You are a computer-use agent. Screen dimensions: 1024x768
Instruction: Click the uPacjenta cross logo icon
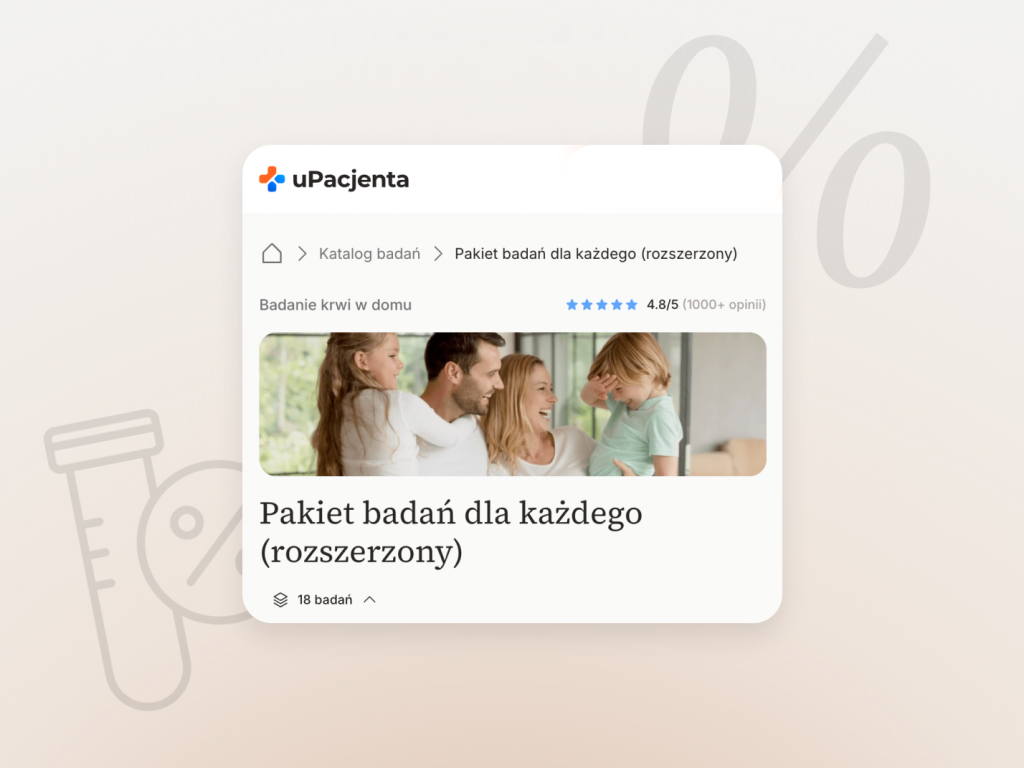(272, 179)
